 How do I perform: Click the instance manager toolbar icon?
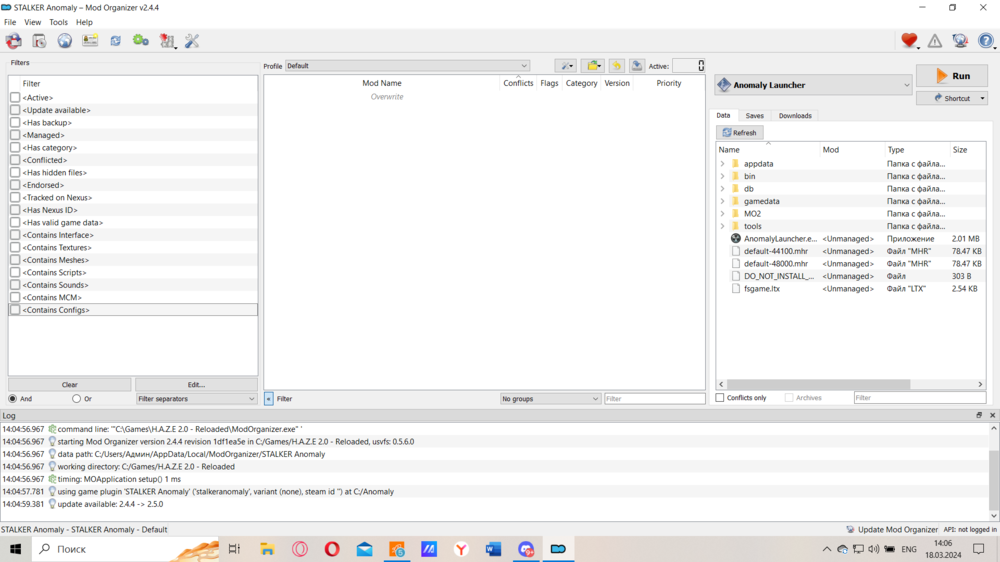(x=13, y=41)
